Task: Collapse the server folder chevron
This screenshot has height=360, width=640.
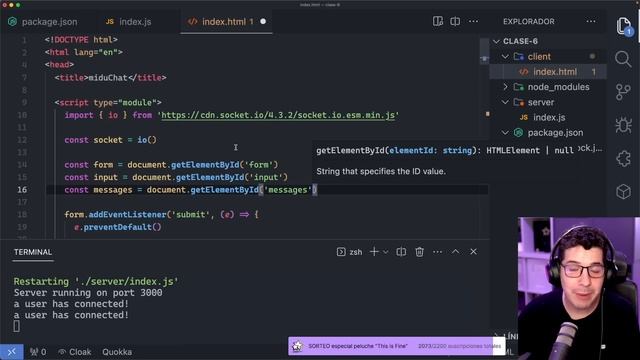Action: [505, 102]
